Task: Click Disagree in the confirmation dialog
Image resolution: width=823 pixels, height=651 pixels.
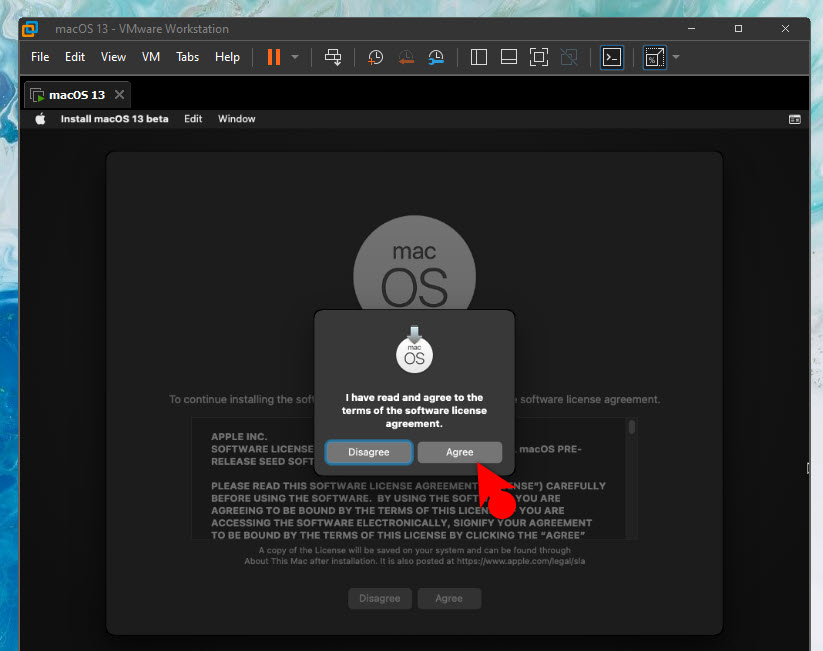Action: click(x=368, y=452)
